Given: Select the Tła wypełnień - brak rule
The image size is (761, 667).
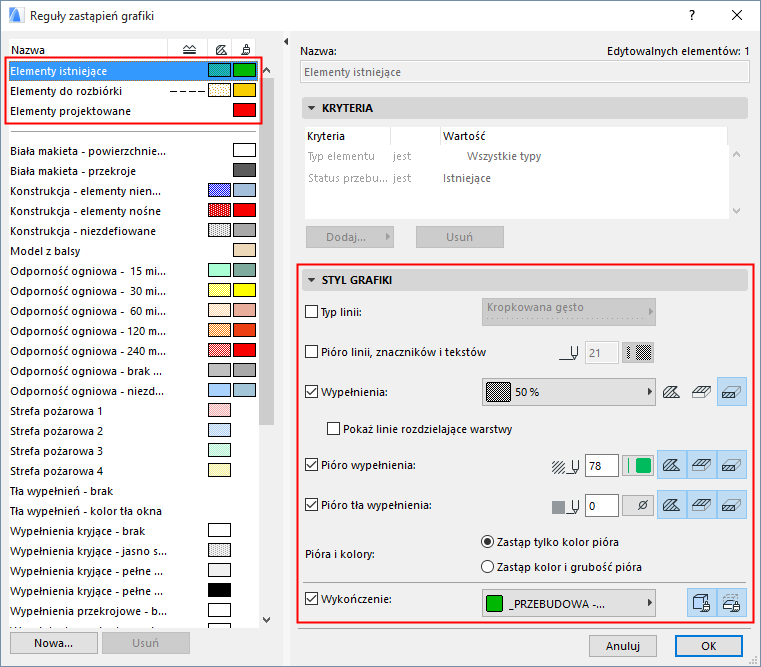Looking at the screenshot, I should tap(132, 491).
